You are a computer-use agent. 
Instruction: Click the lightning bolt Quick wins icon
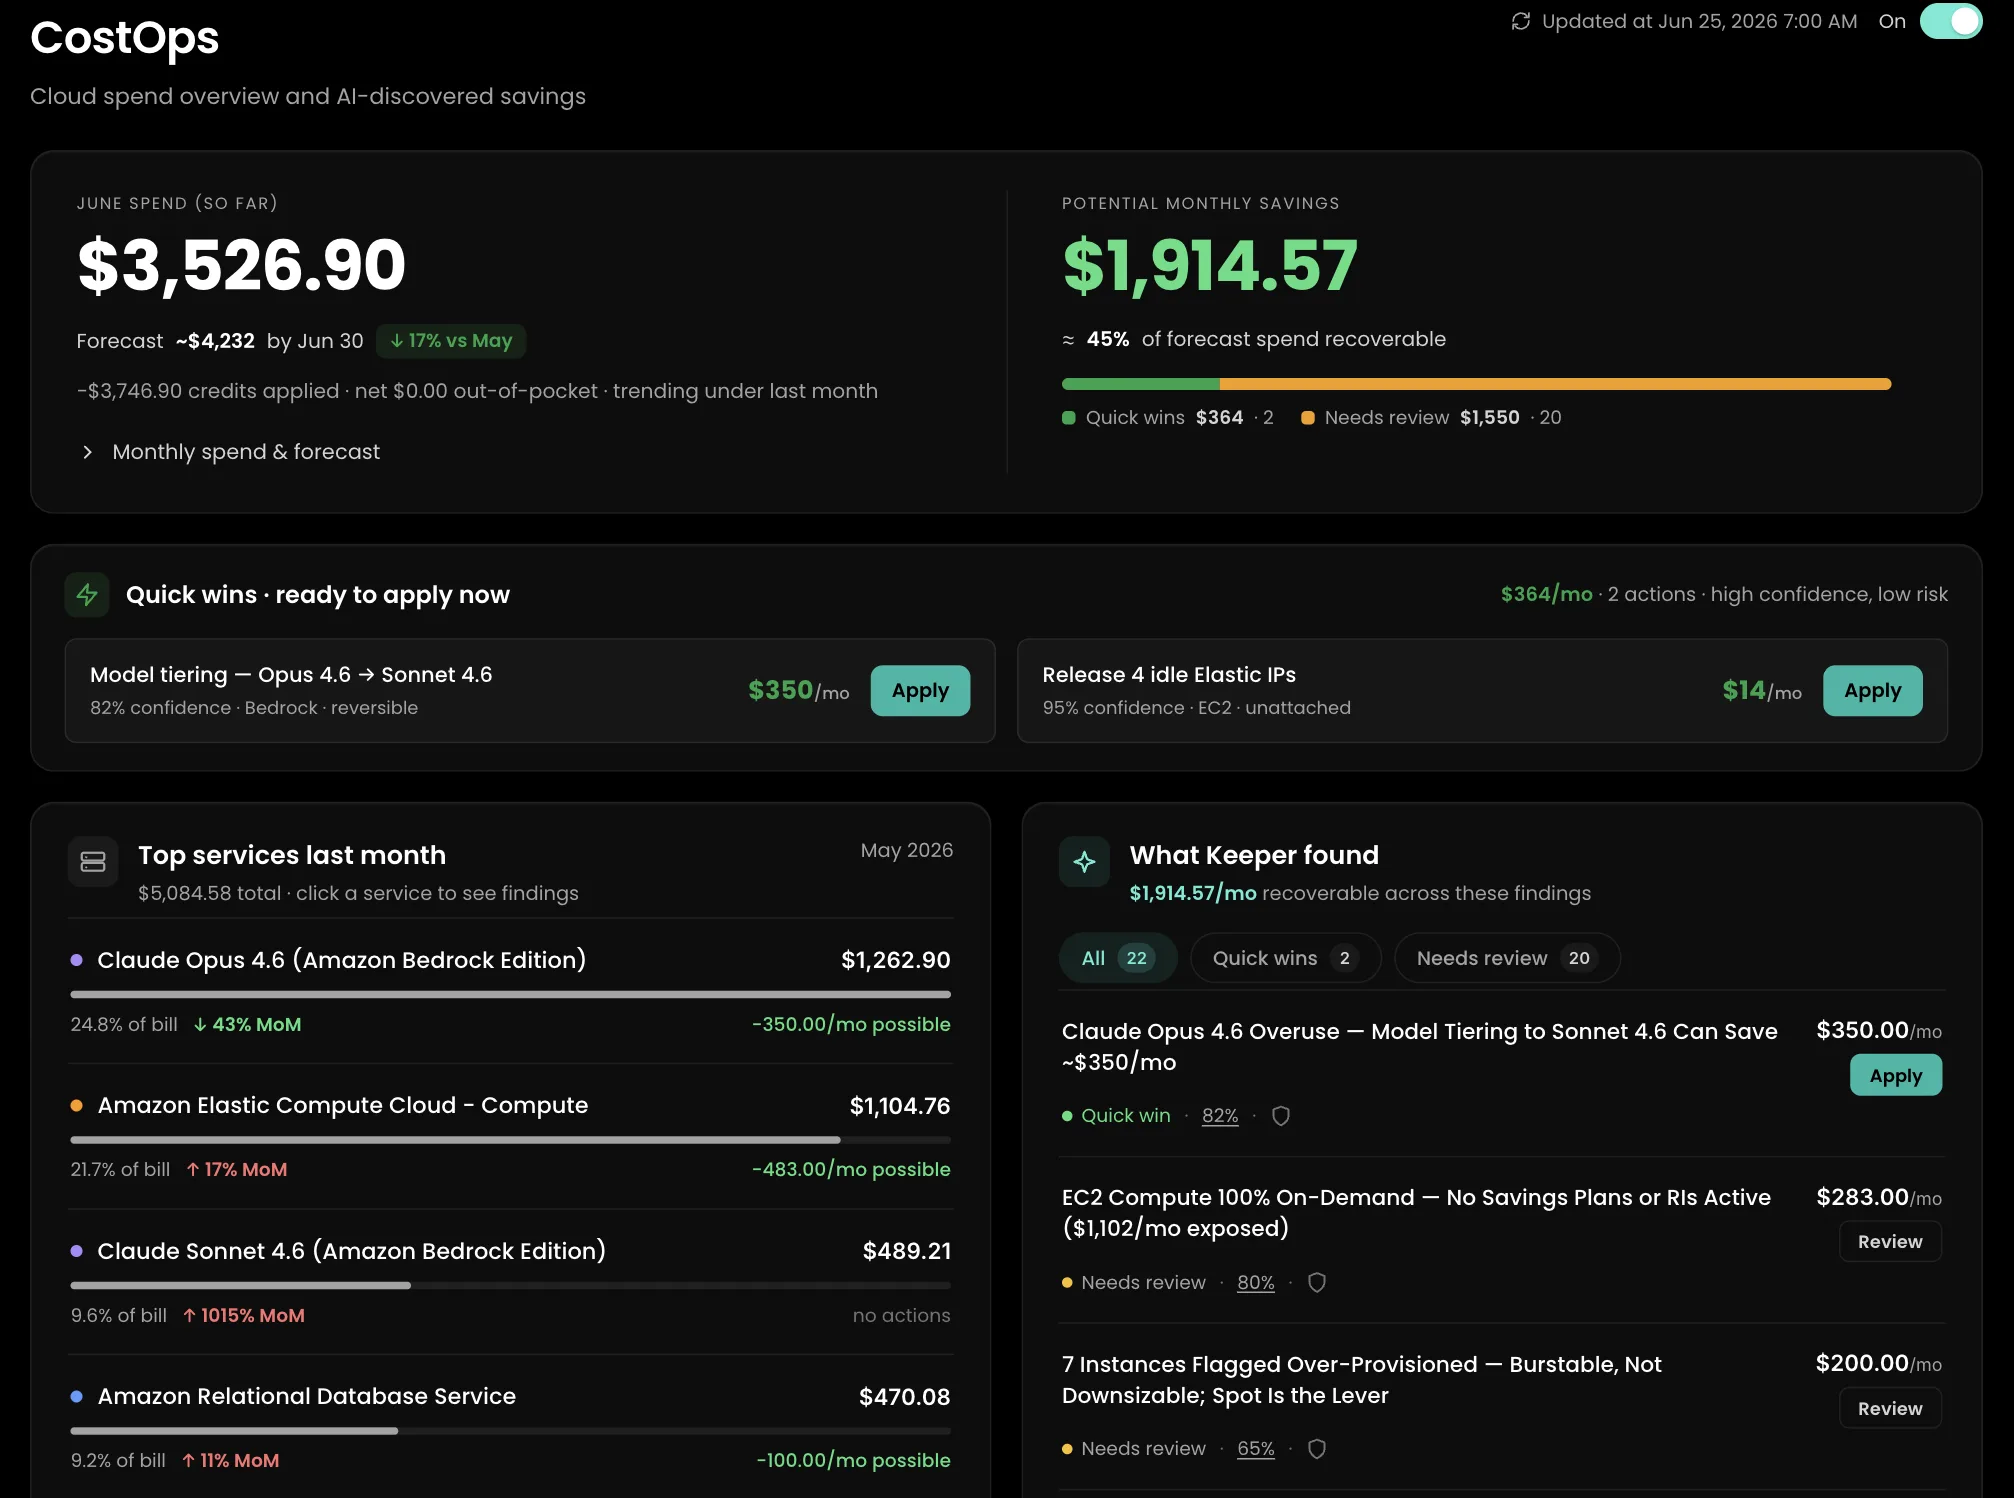(x=87, y=594)
